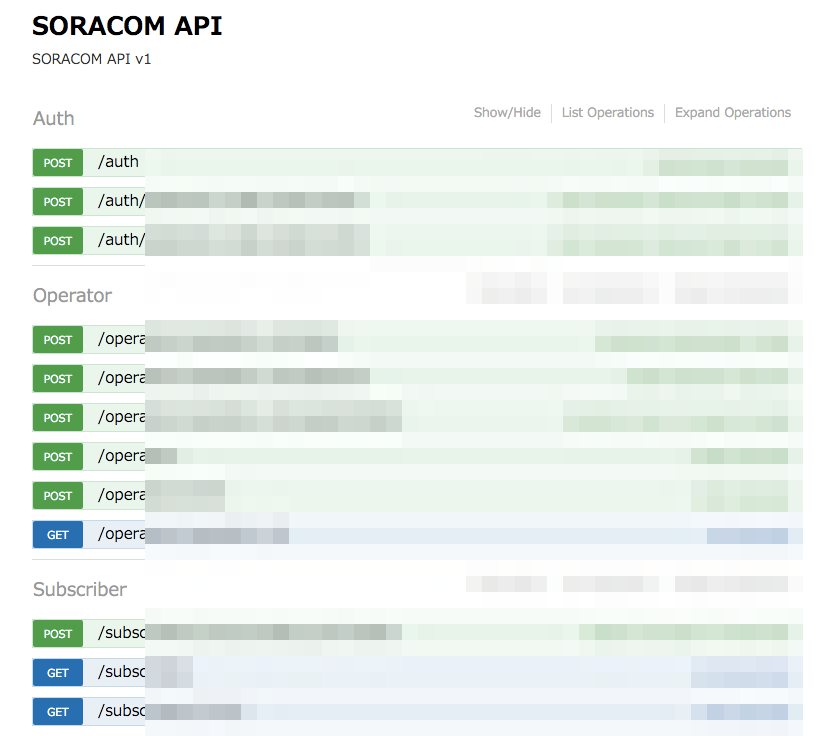Click the POST badge next to /auth

point(57,162)
